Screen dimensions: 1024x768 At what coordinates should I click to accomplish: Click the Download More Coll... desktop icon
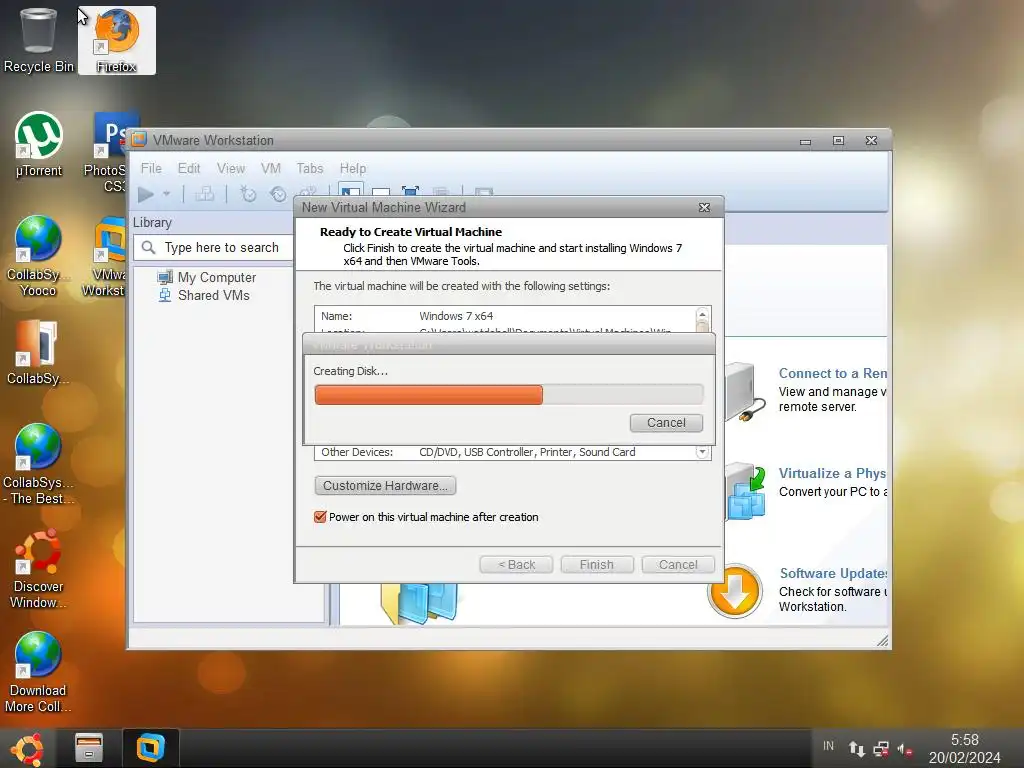(x=38, y=672)
